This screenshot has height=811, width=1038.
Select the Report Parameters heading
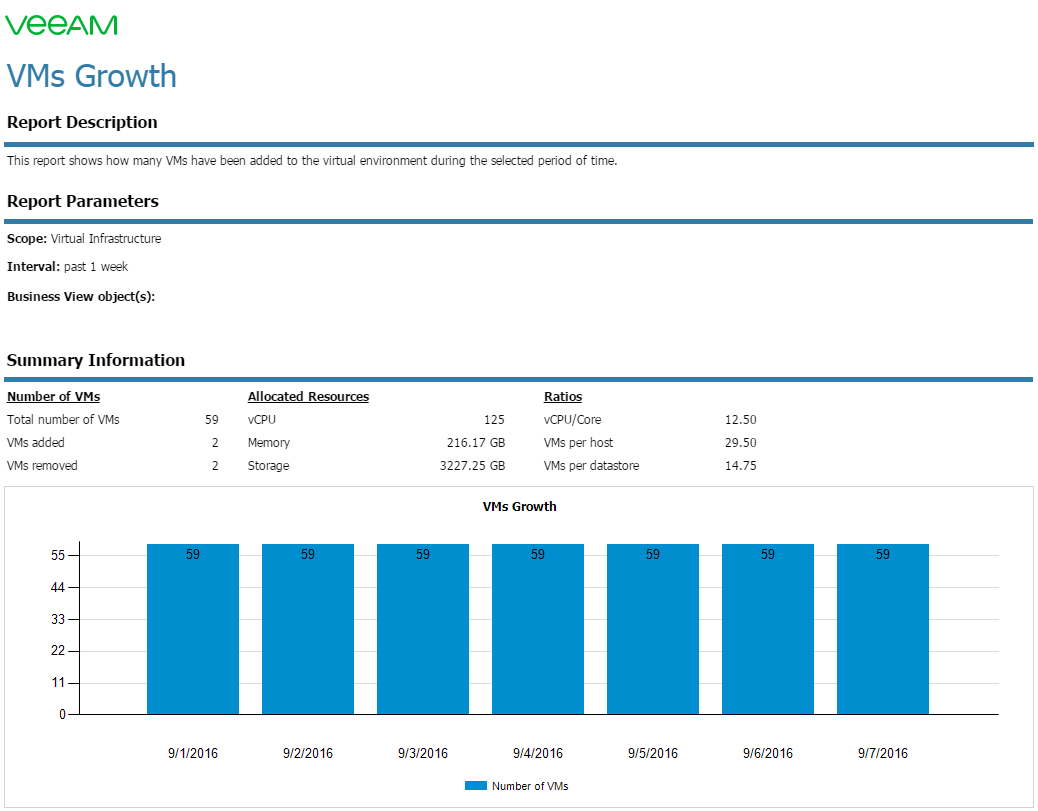pyautogui.click(x=83, y=201)
